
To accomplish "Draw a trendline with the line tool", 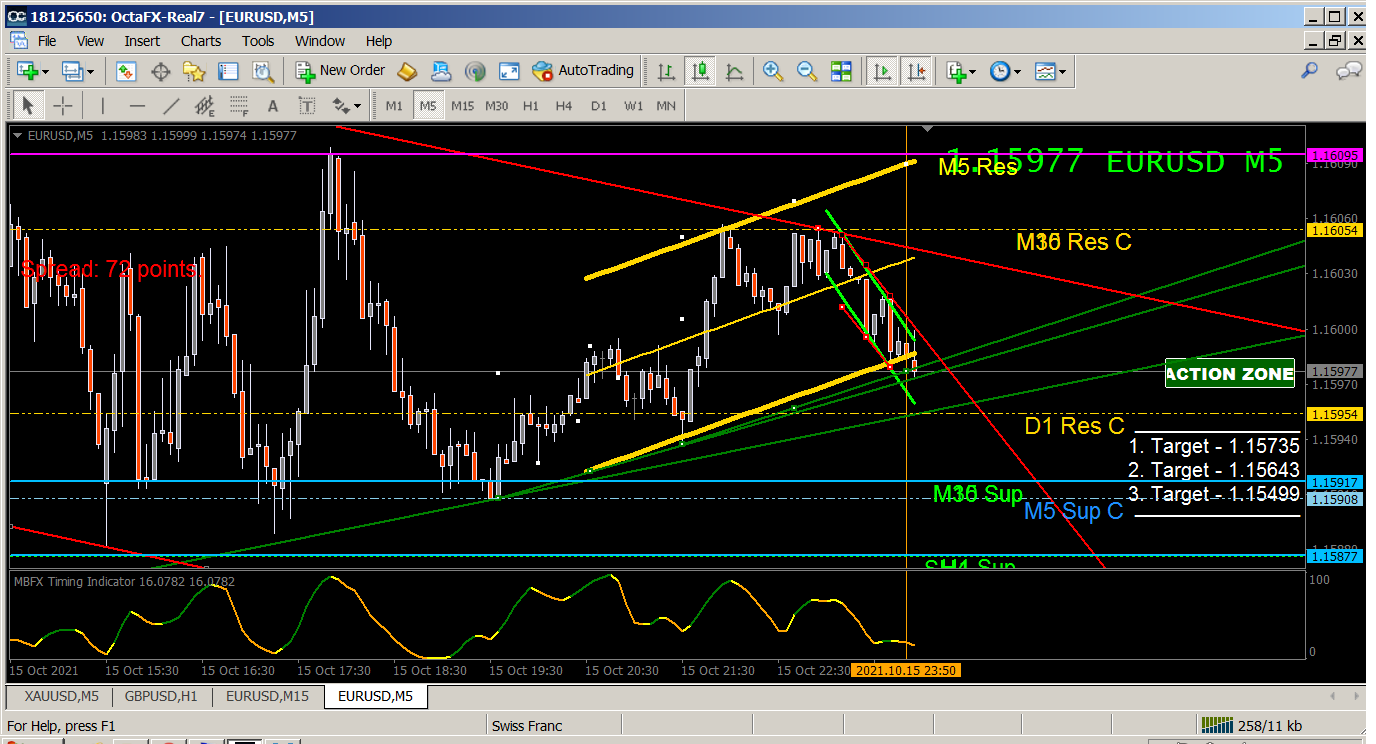I will (x=172, y=105).
